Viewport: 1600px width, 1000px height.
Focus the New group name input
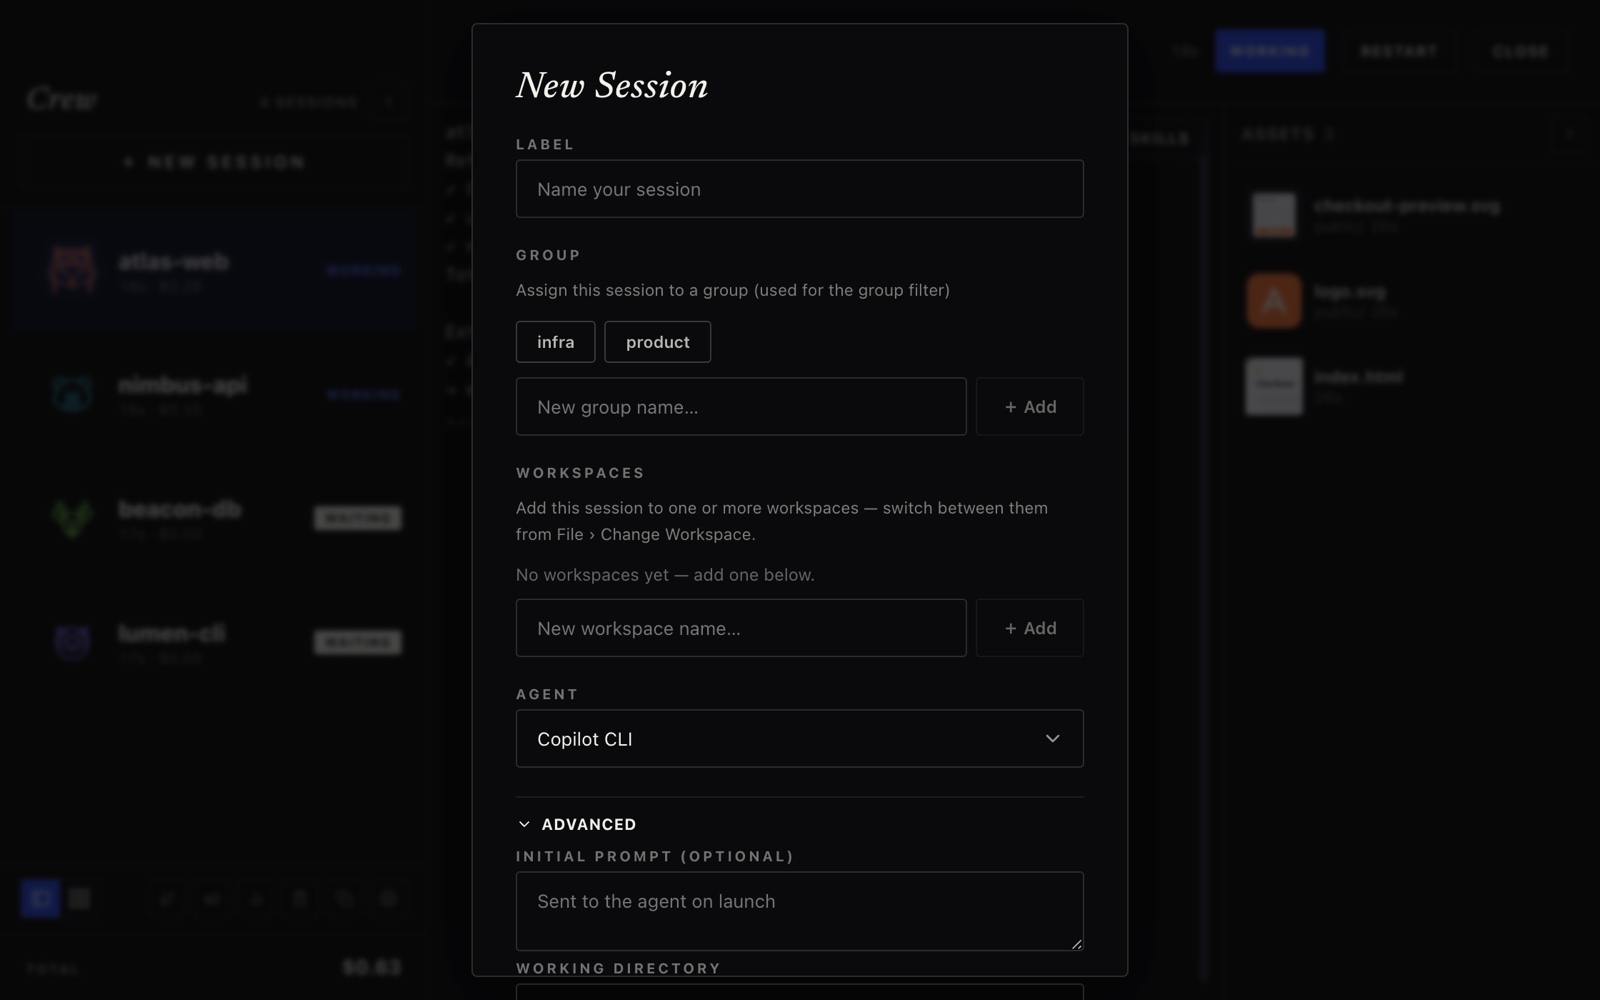[741, 407]
